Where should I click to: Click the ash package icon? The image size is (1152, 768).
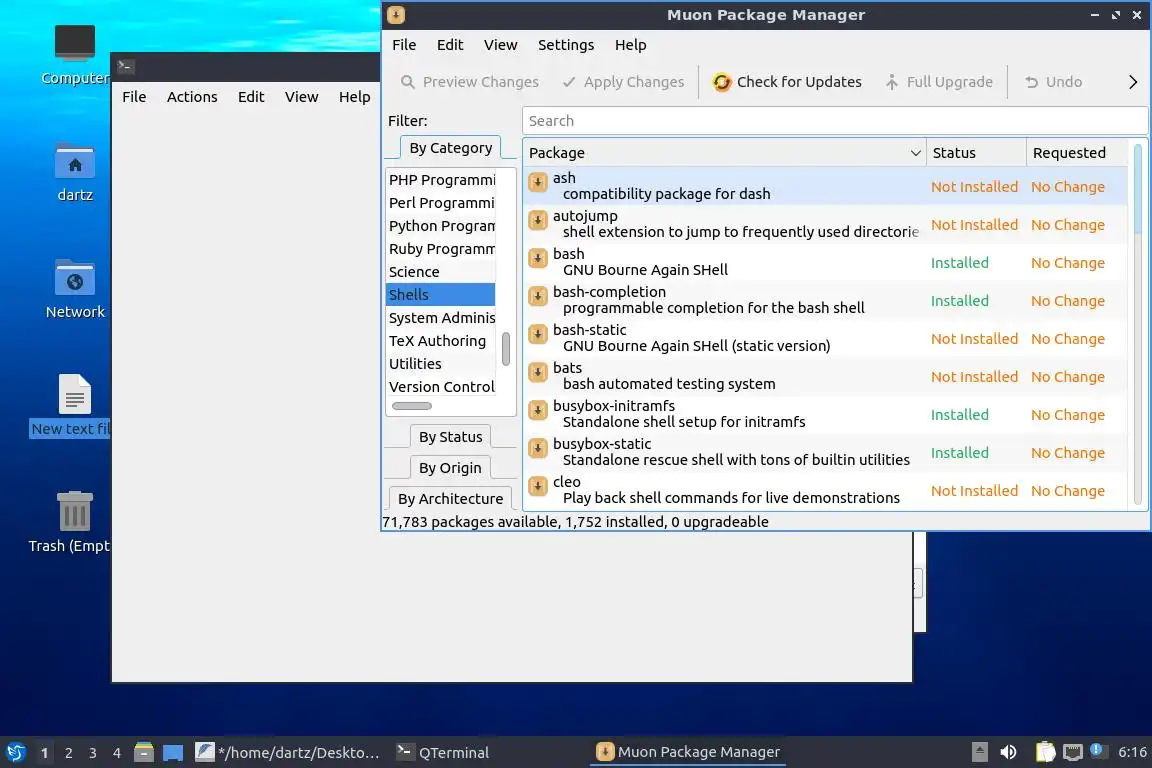pyautogui.click(x=538, y=182)
